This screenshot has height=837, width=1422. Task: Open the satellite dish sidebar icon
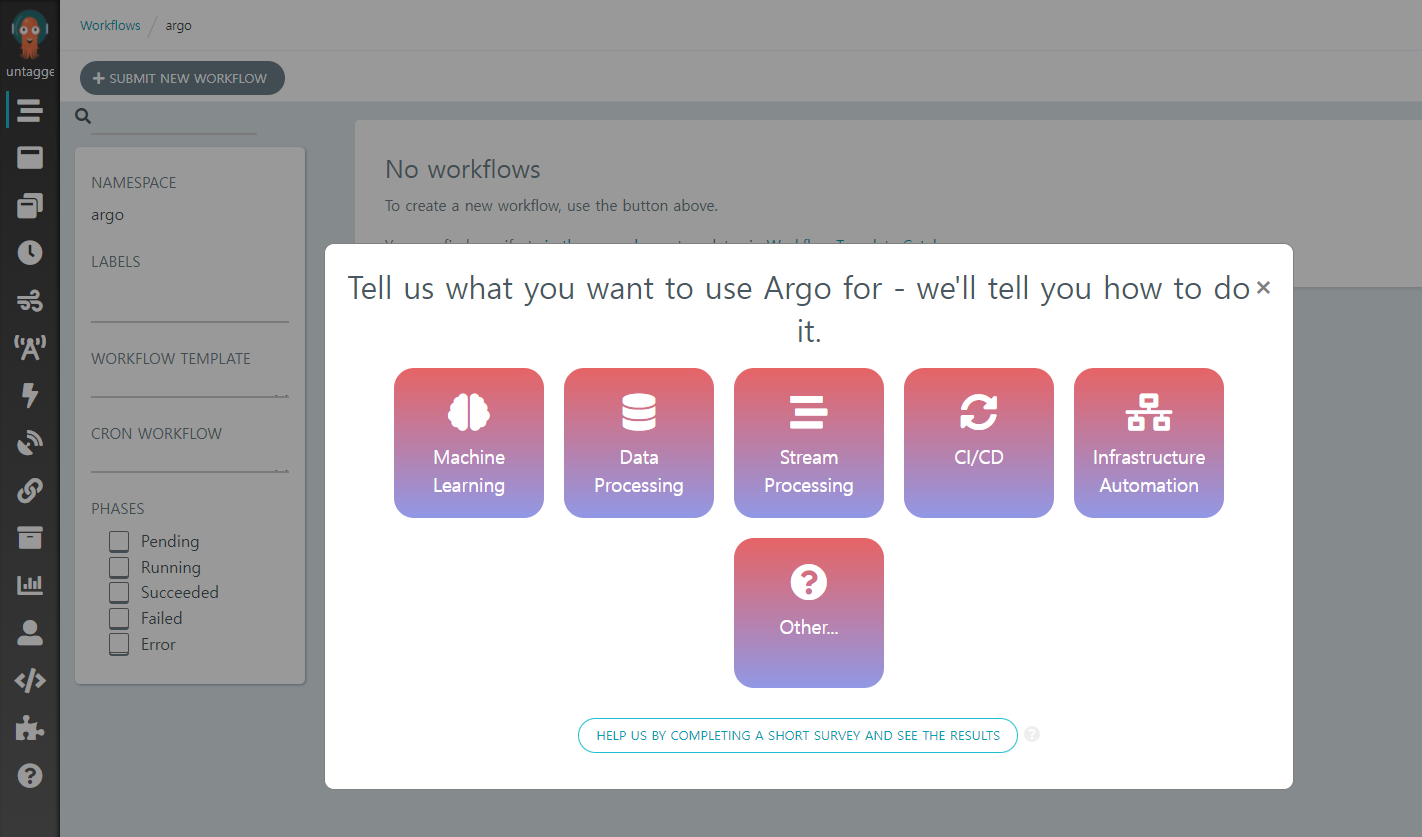(x=30, y=443)
